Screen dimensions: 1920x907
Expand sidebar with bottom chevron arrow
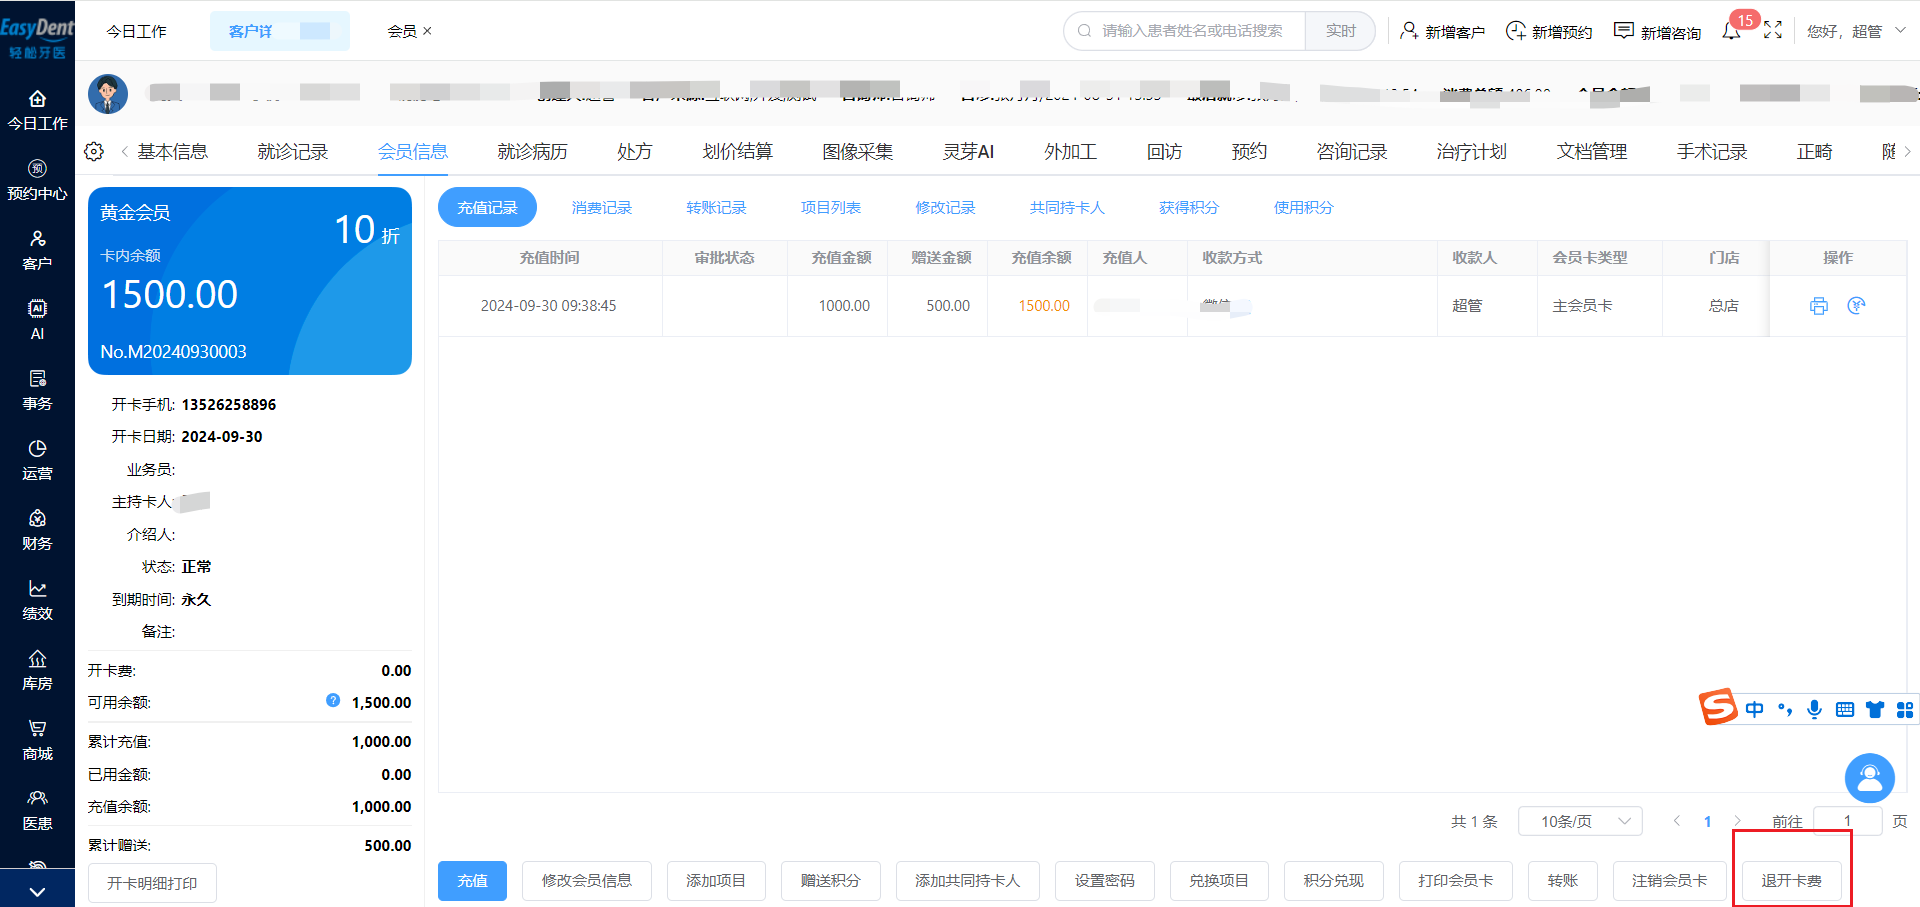[37, 891]
